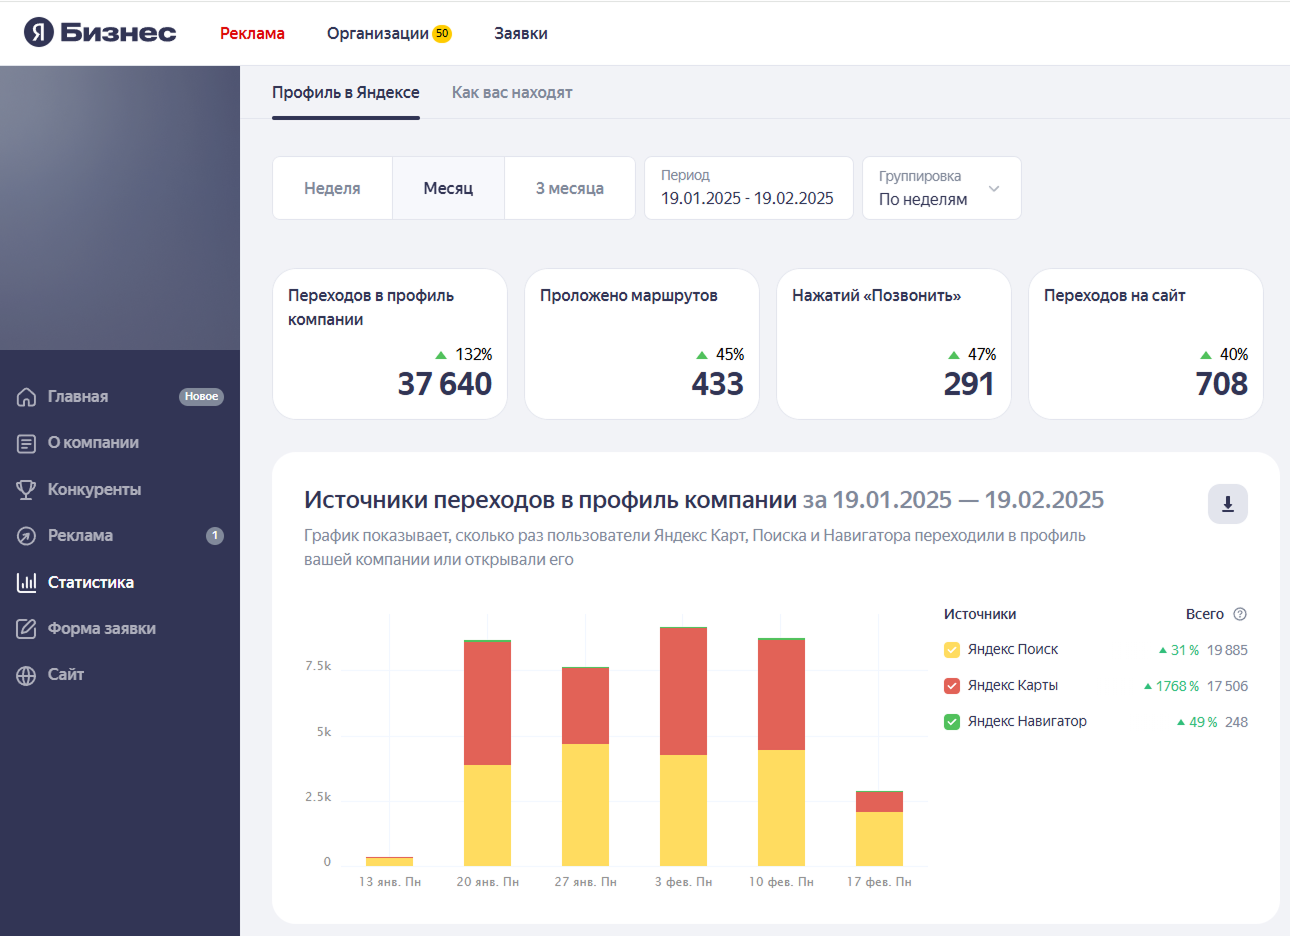Select the Месяц period button

pyautogui.click(x=448, y=188)
